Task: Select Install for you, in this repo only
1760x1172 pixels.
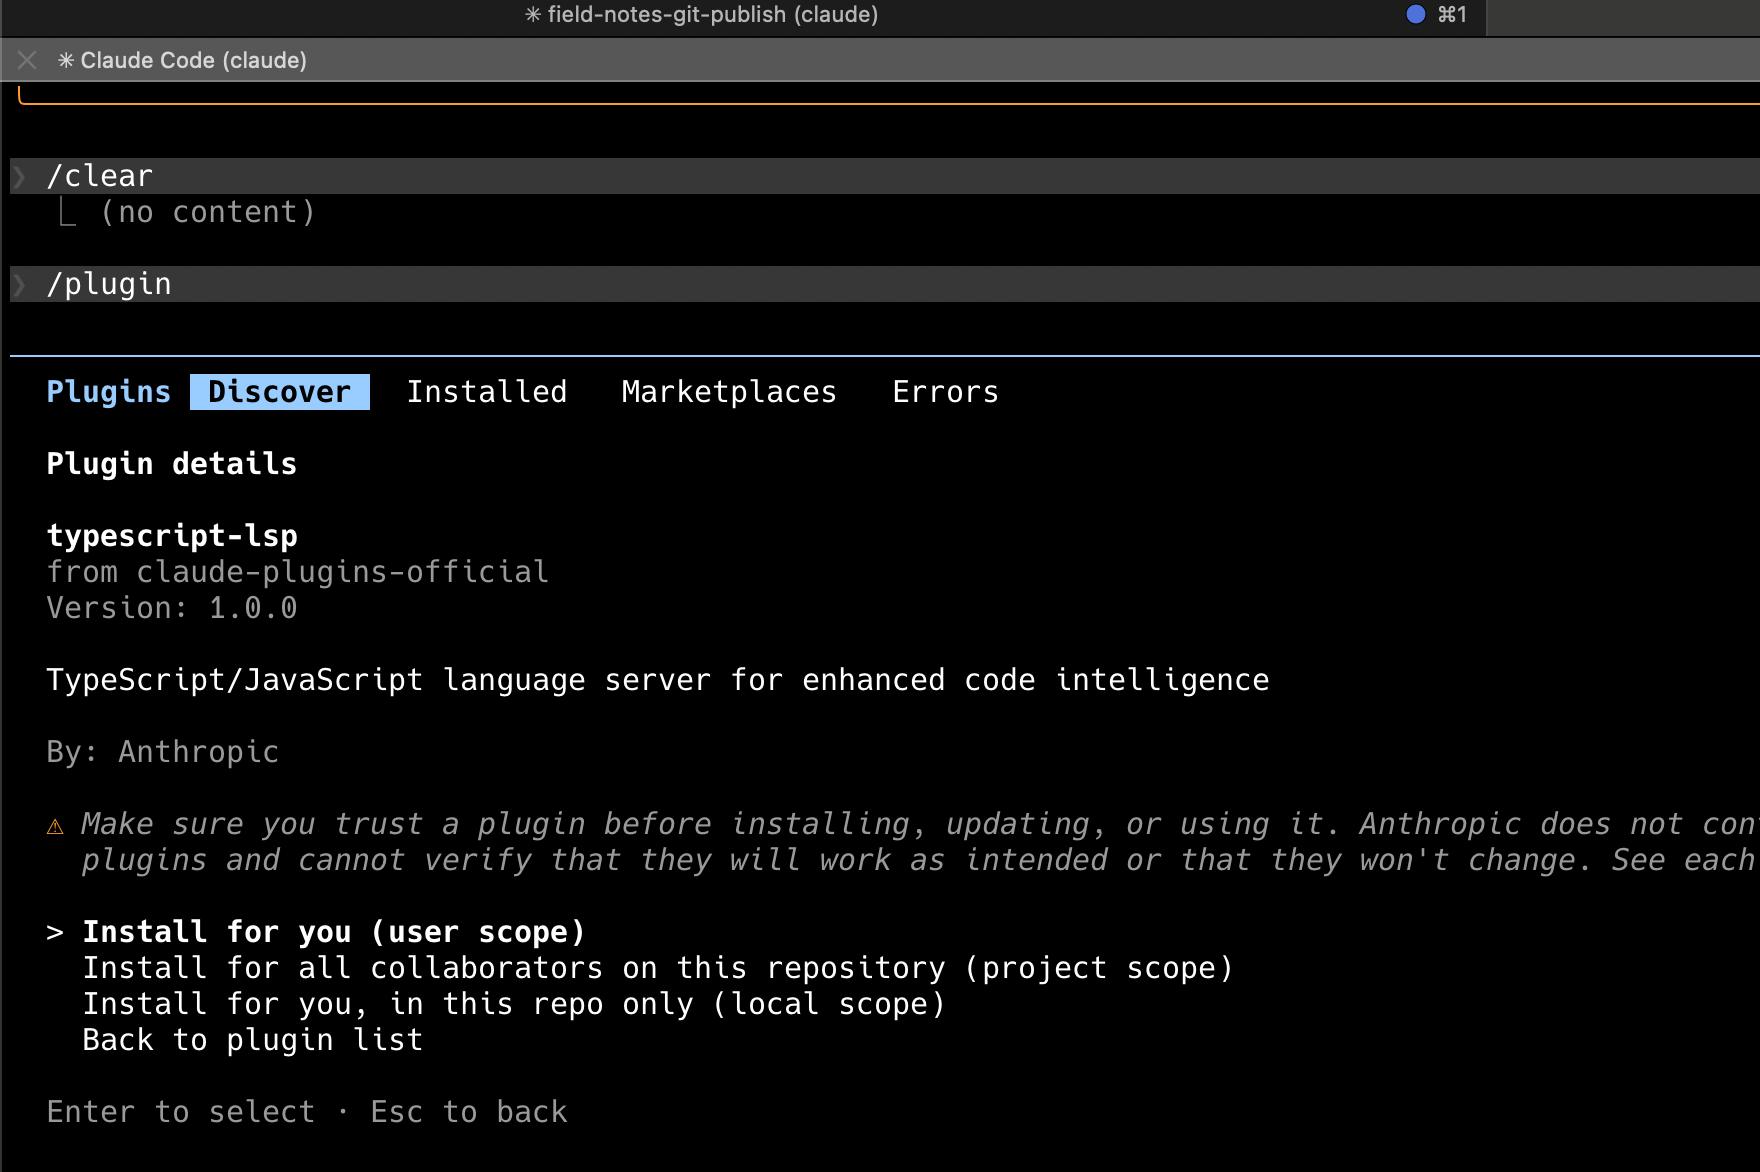Action: (513, 1003)
